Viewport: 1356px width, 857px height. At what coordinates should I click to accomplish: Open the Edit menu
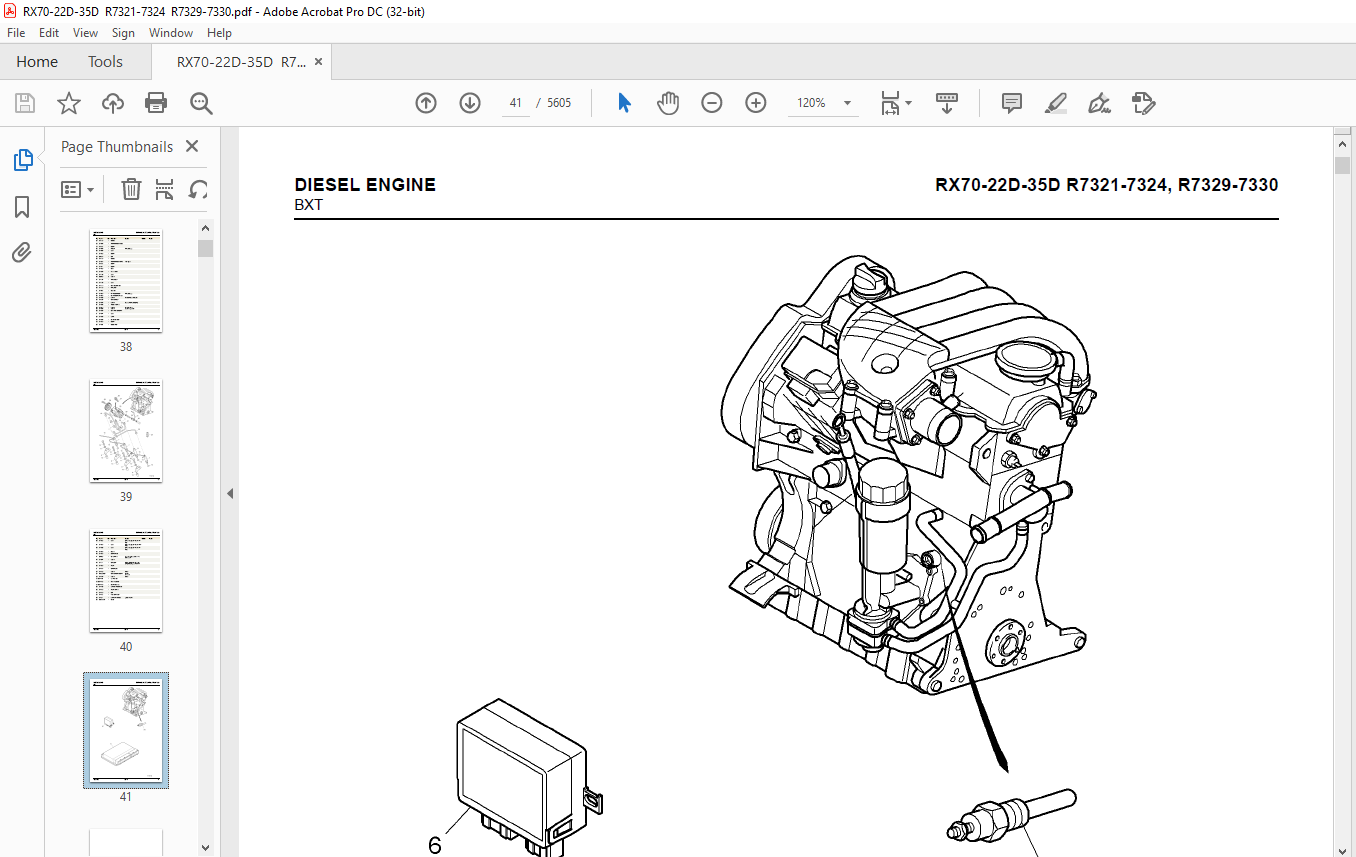pyautogui.click(x=49, y=33)
